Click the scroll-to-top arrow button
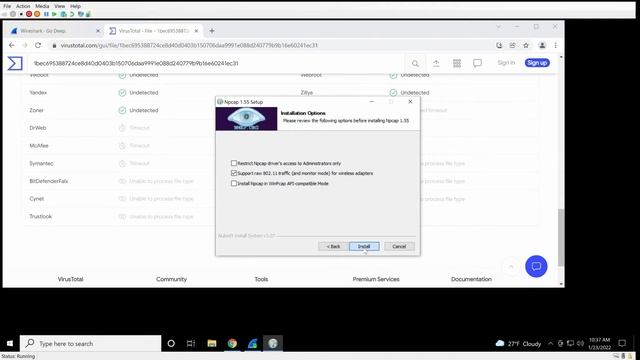This screenshot has height=360, width=640. pyautogui.click(x=511, y=267)
